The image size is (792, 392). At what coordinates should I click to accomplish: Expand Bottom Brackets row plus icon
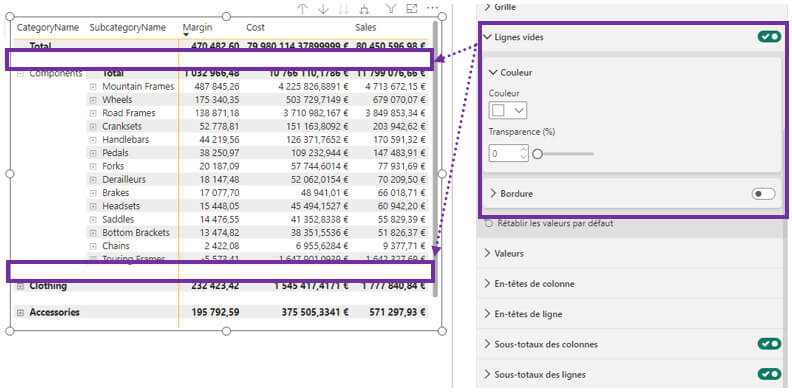coord(93,233)
